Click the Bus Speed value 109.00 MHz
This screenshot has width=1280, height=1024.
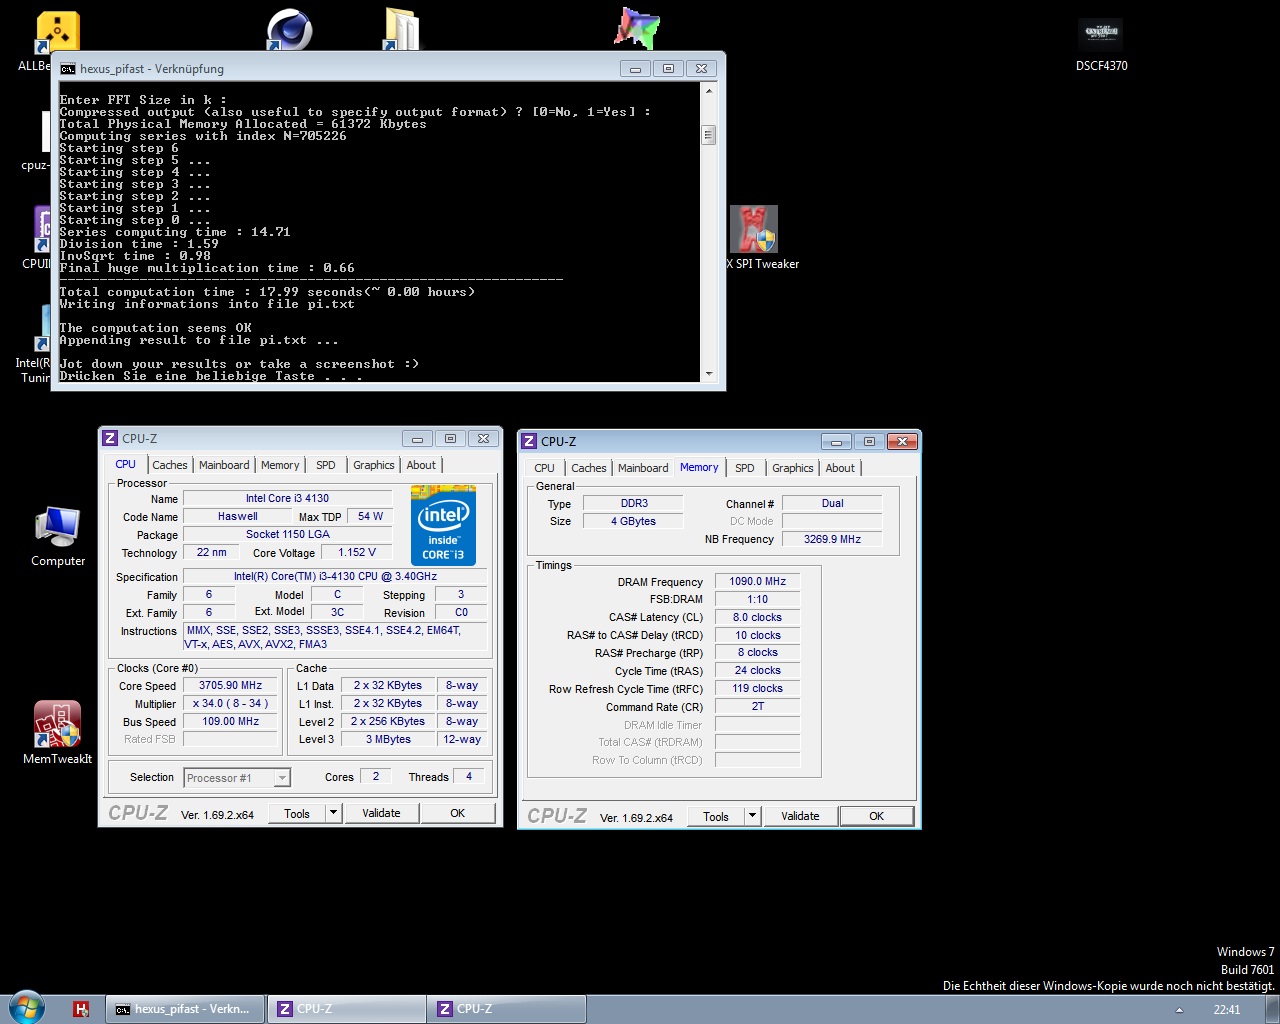230,722
